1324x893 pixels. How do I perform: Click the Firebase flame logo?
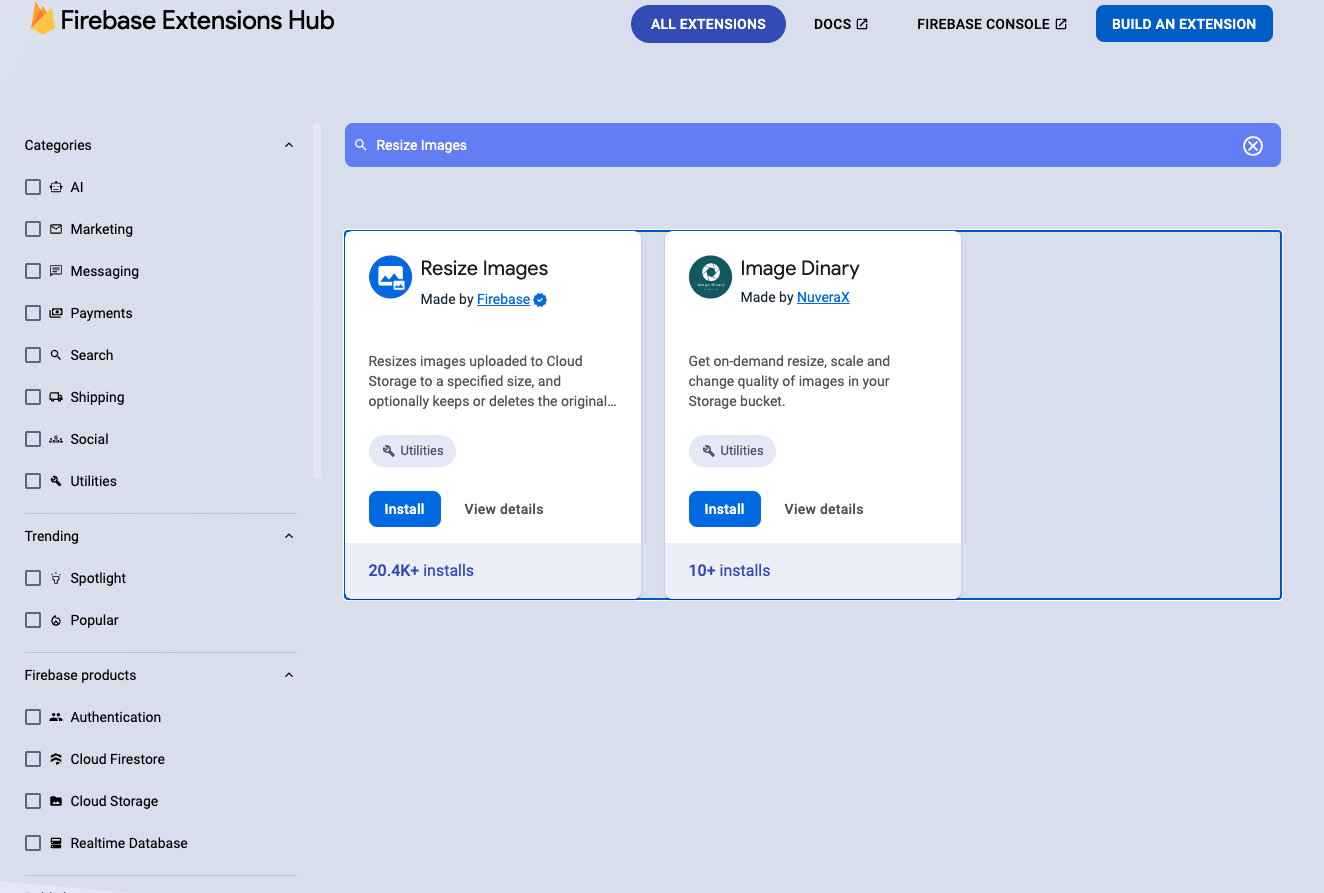pos(42,18)
